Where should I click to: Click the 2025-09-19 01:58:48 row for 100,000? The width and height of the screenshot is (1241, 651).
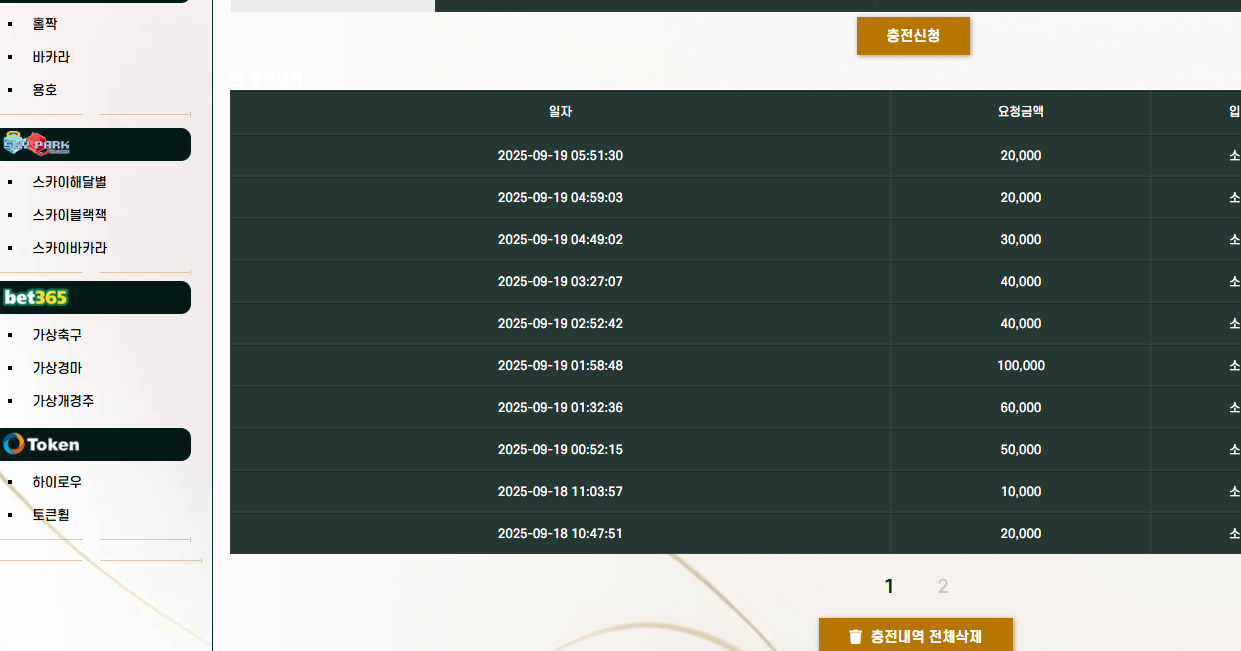[735, 366]
